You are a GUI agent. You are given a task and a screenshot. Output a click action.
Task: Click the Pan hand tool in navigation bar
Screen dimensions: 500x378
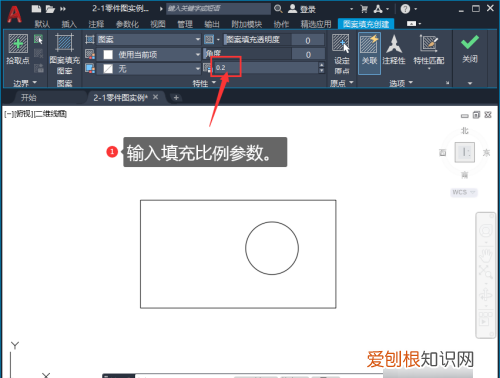486,255
